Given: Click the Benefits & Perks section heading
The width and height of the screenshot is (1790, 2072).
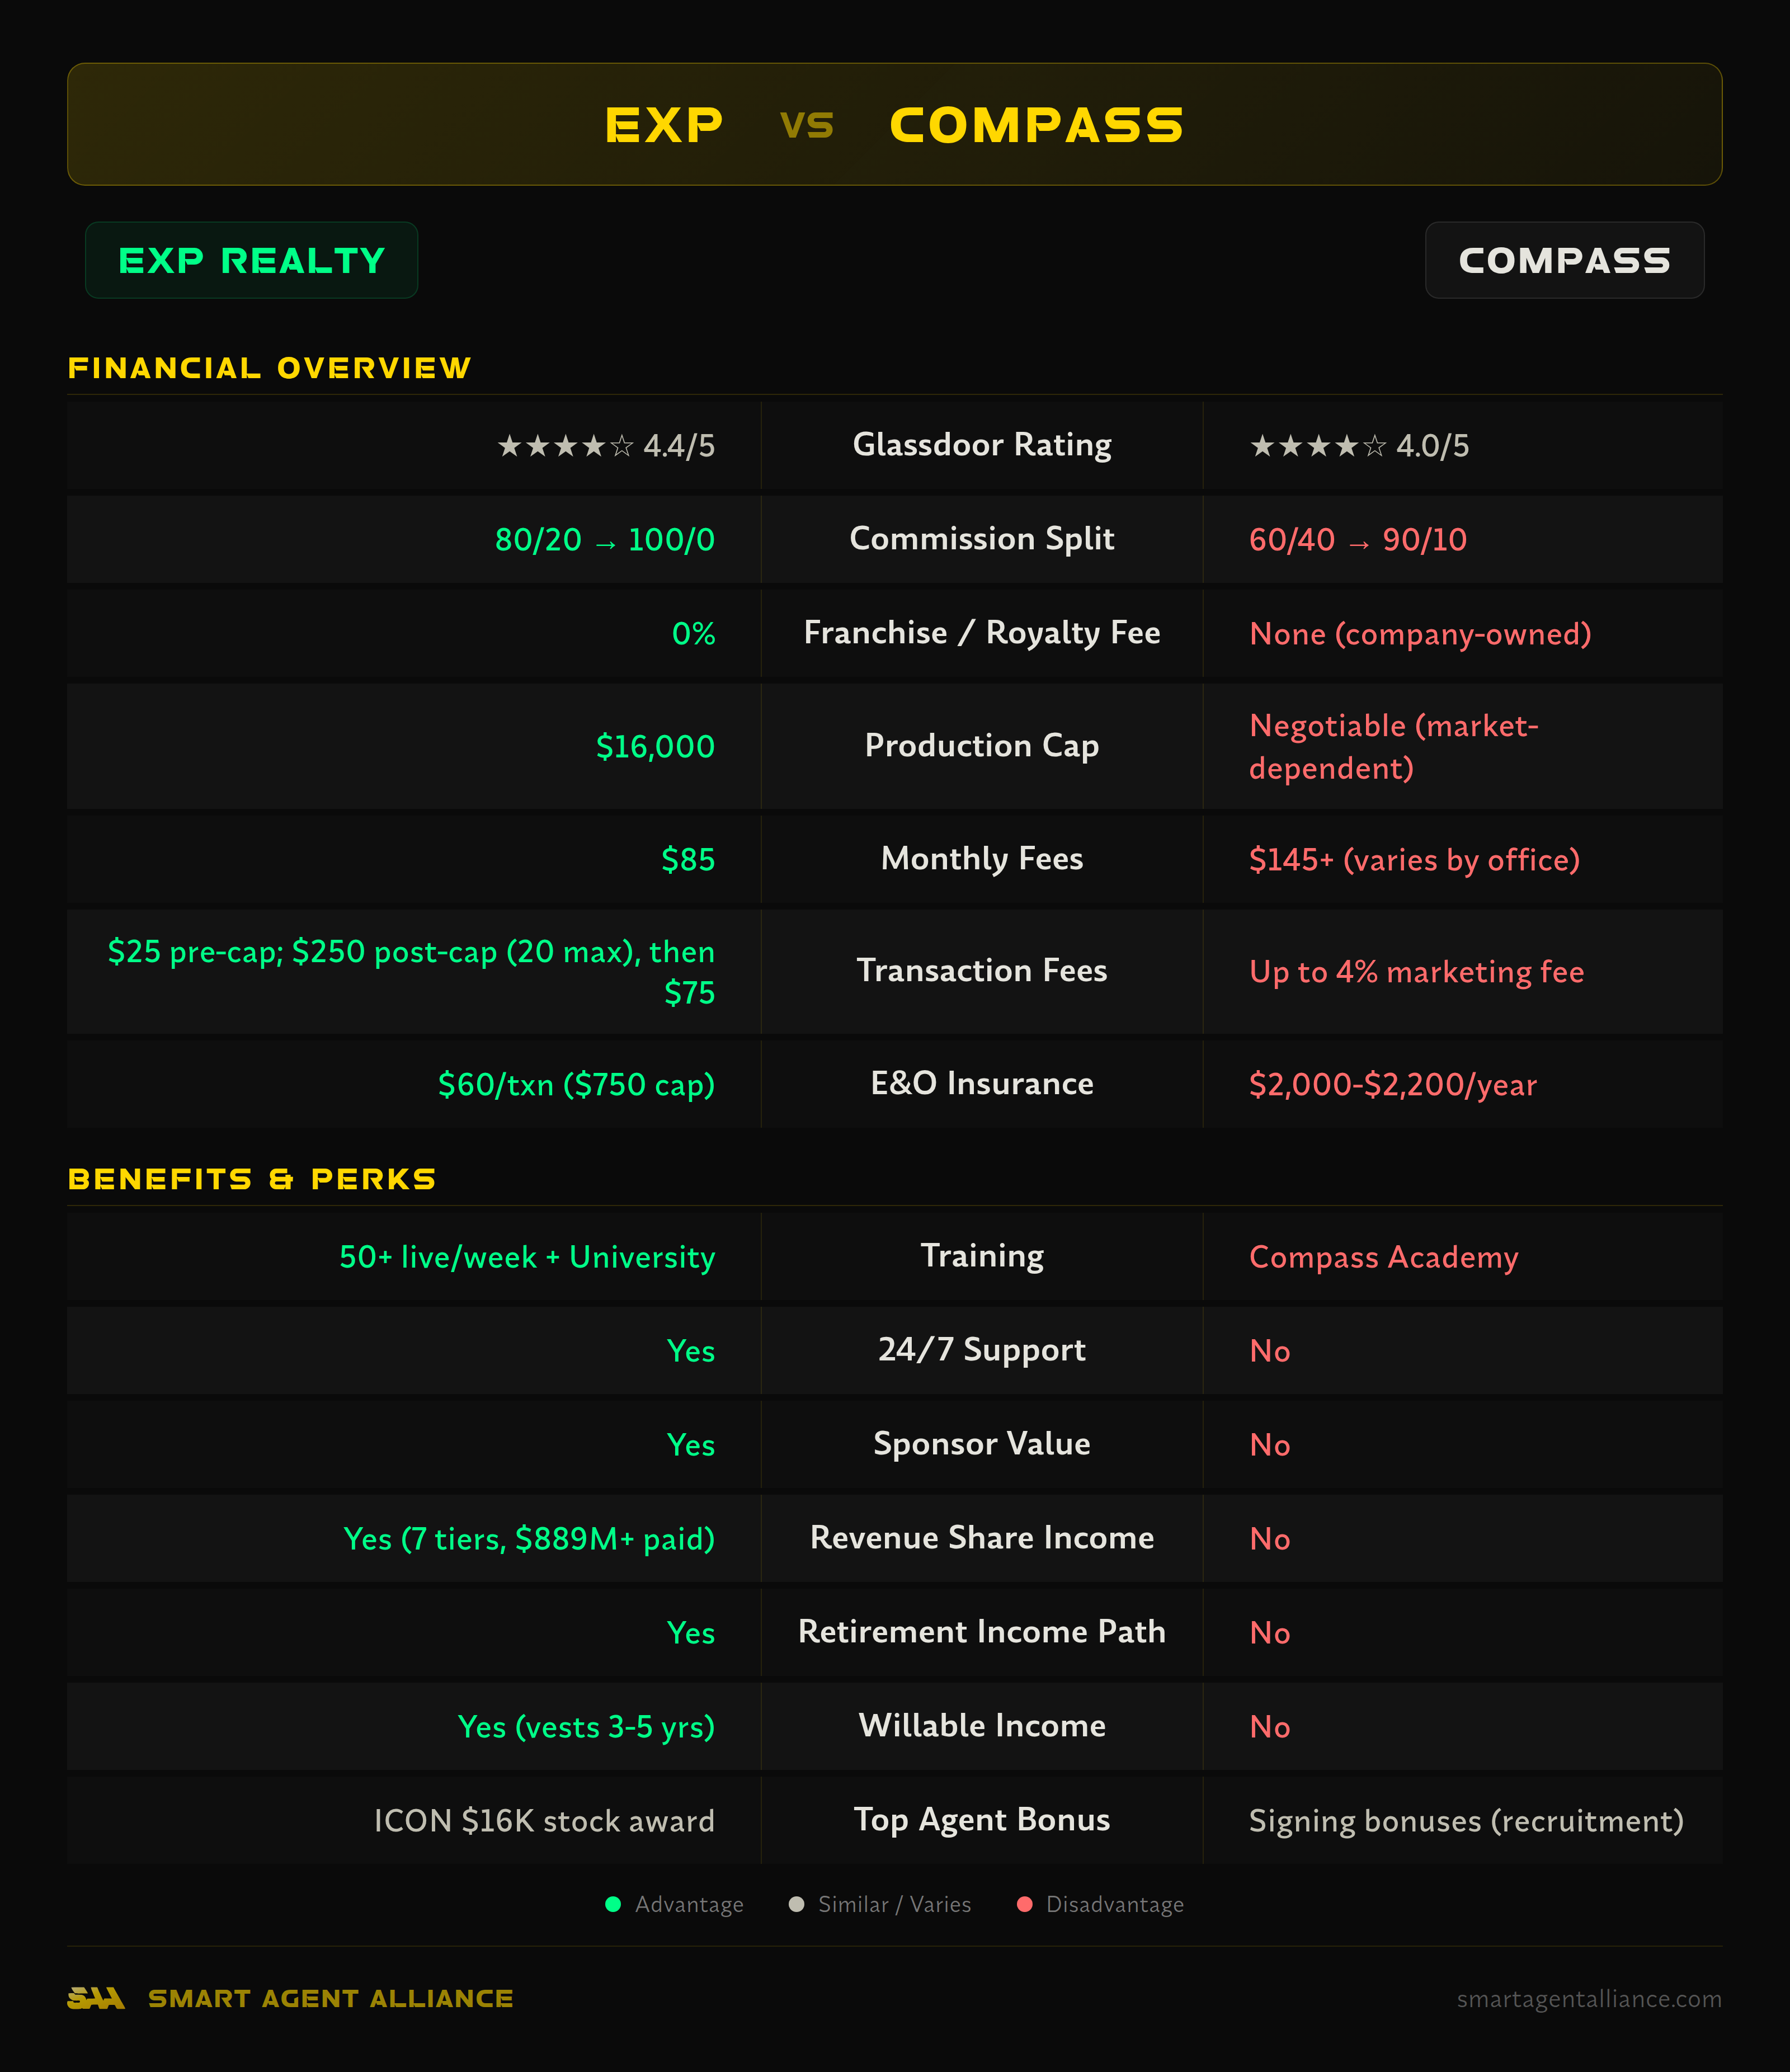Looking at the screenshot, I should [x=252, y=1179].
